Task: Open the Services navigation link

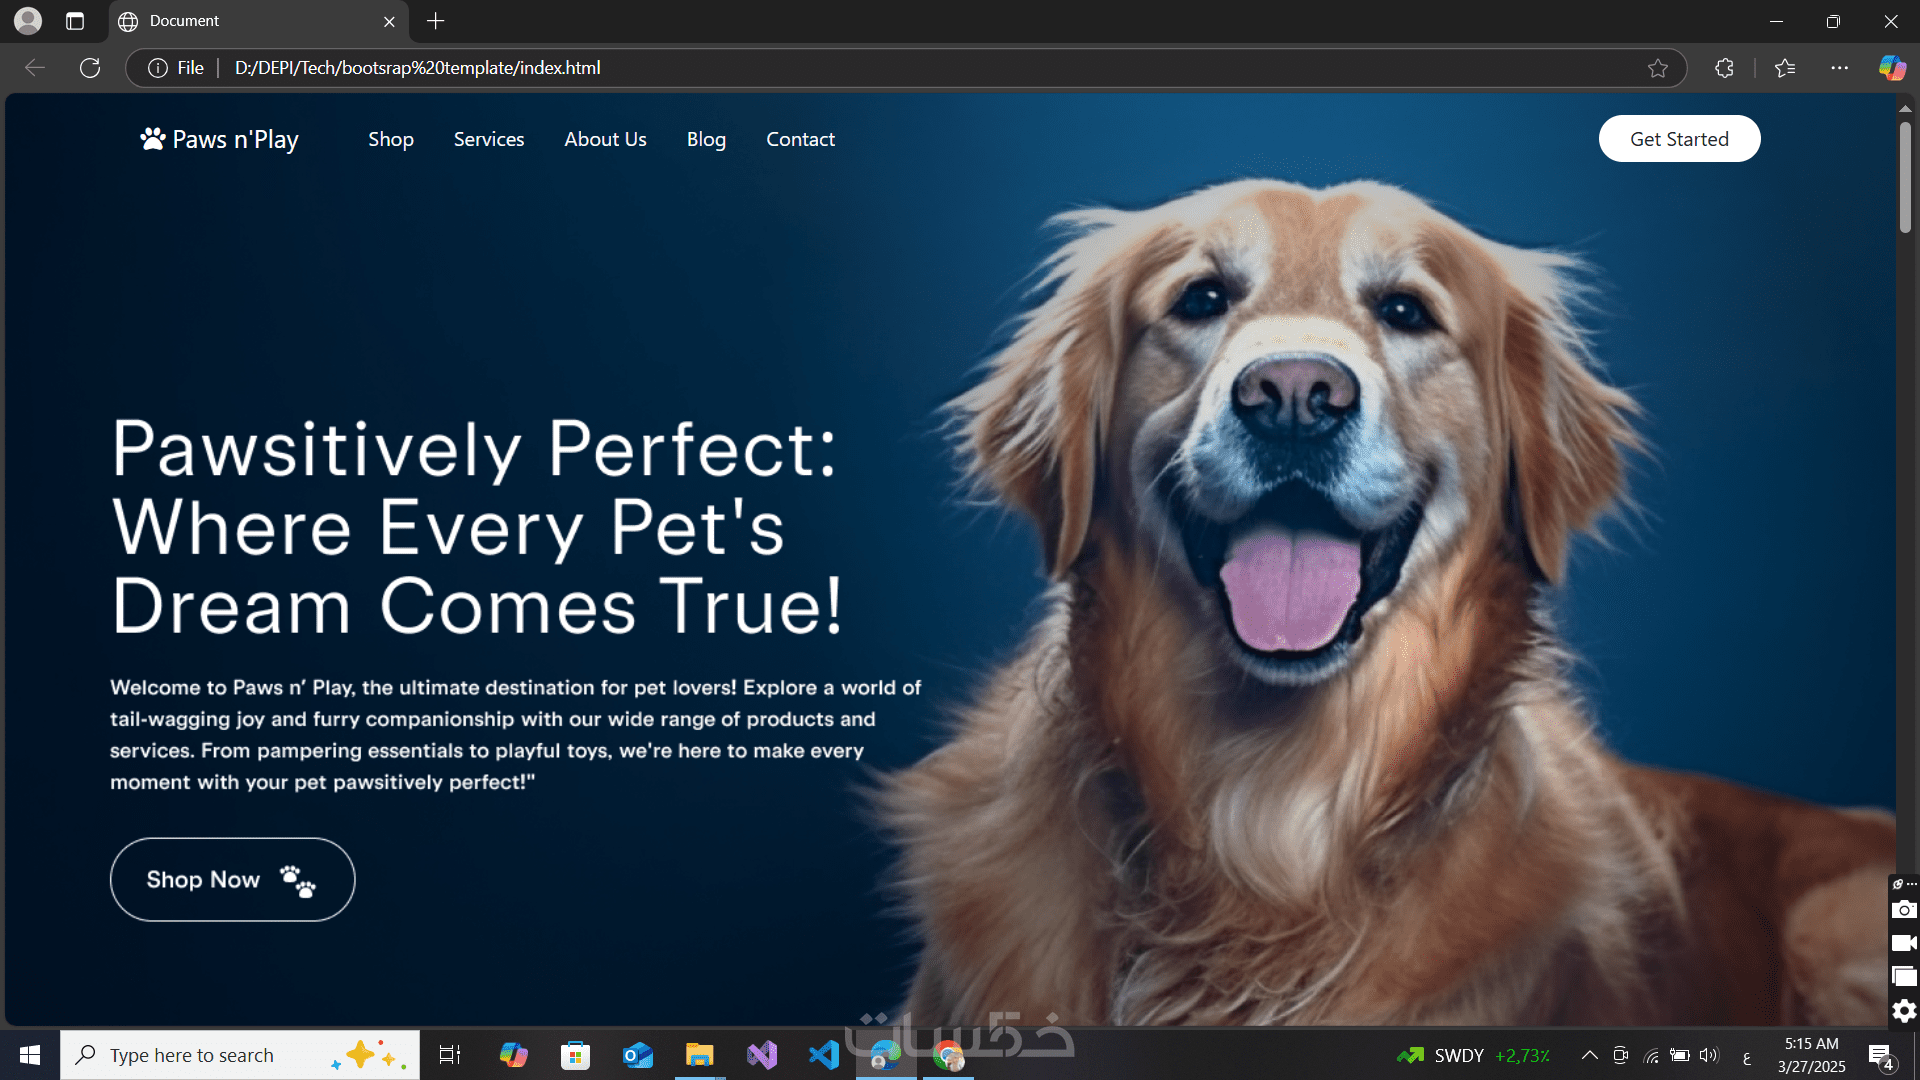Action: pos(489,139)
